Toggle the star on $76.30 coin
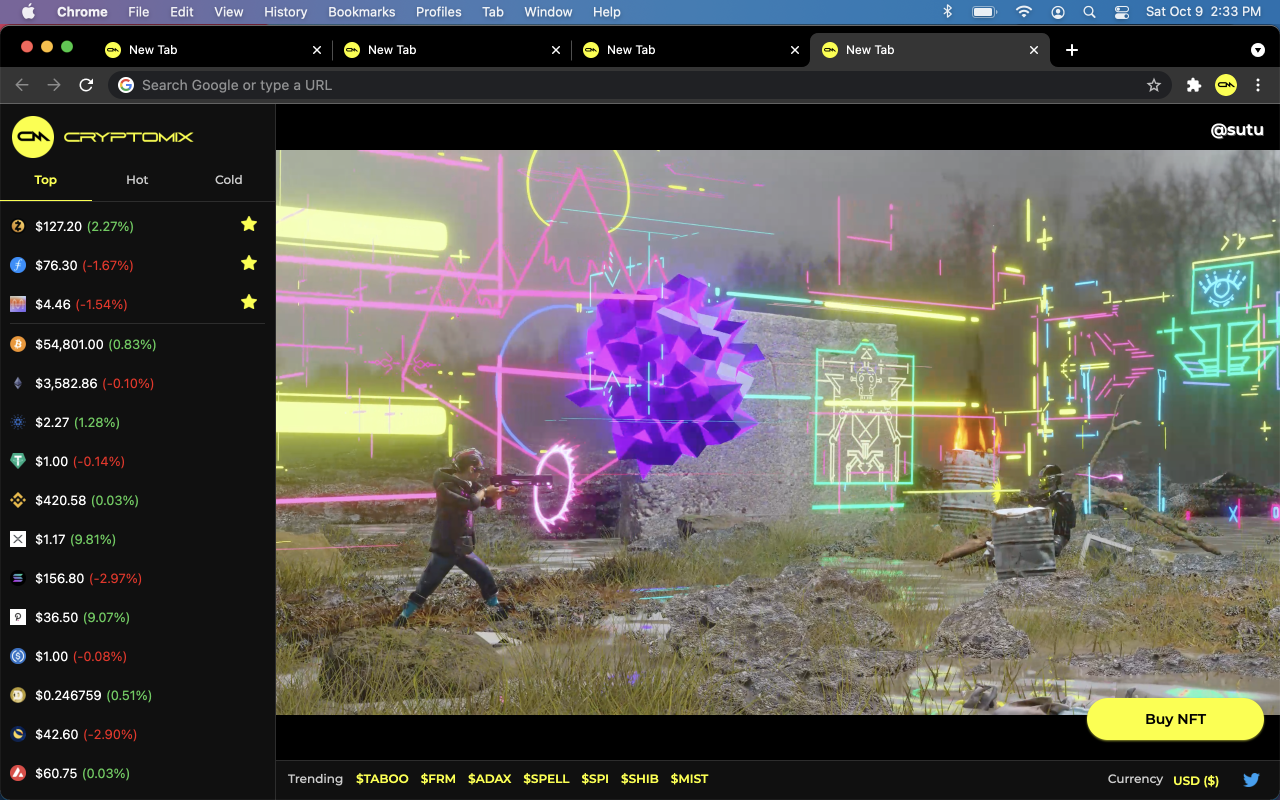1280x800 pixels. [x=249, y=263]
